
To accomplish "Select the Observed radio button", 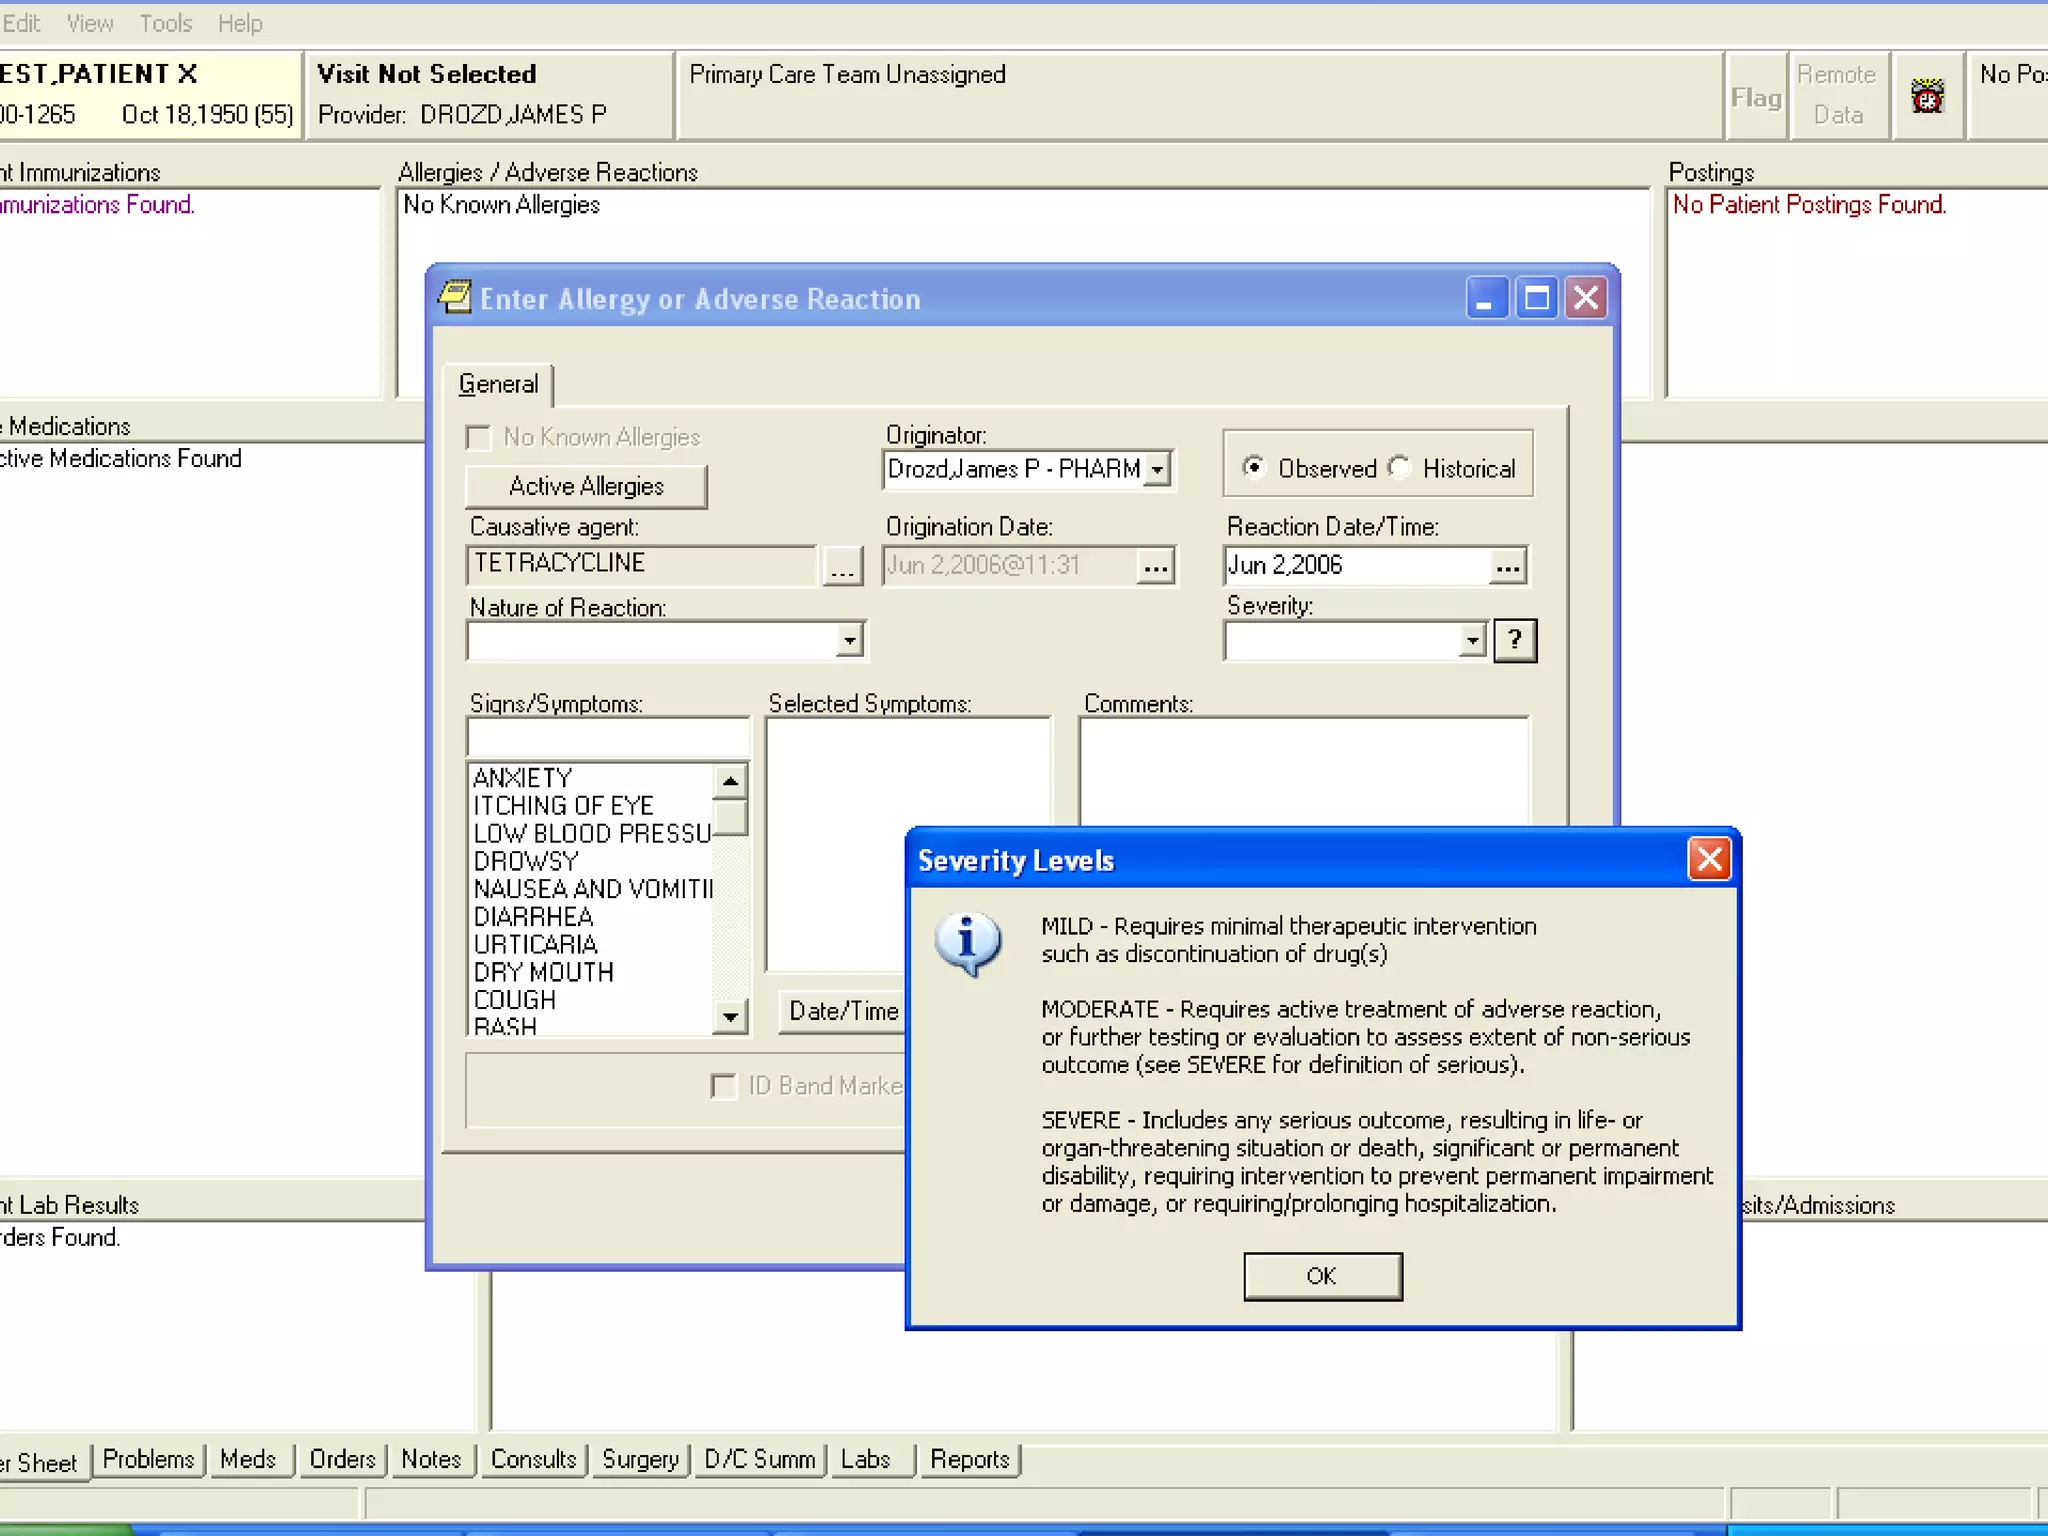I will point(1252,467).
